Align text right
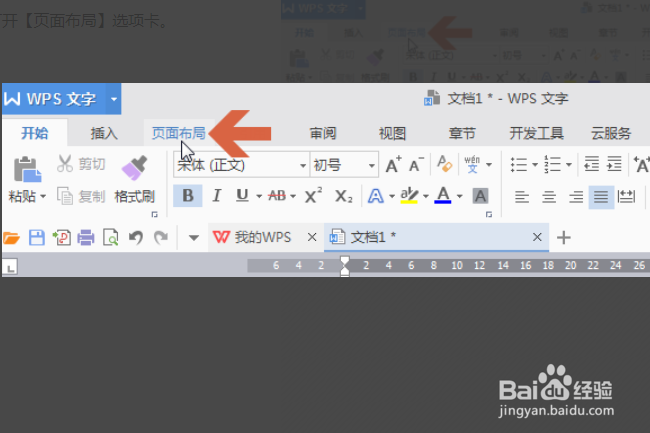 point(576,196)
